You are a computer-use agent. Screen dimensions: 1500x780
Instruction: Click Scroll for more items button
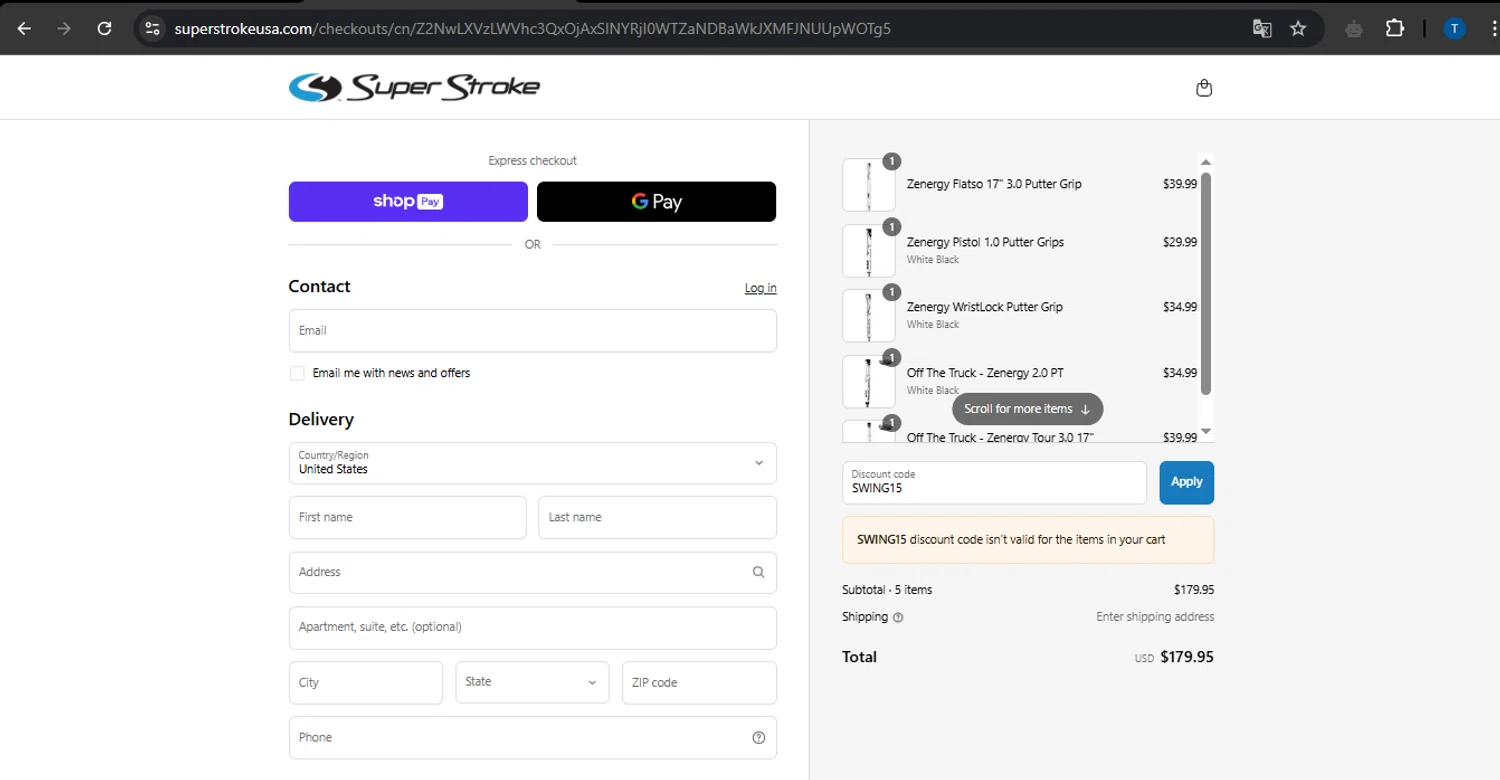point(1027,409)
